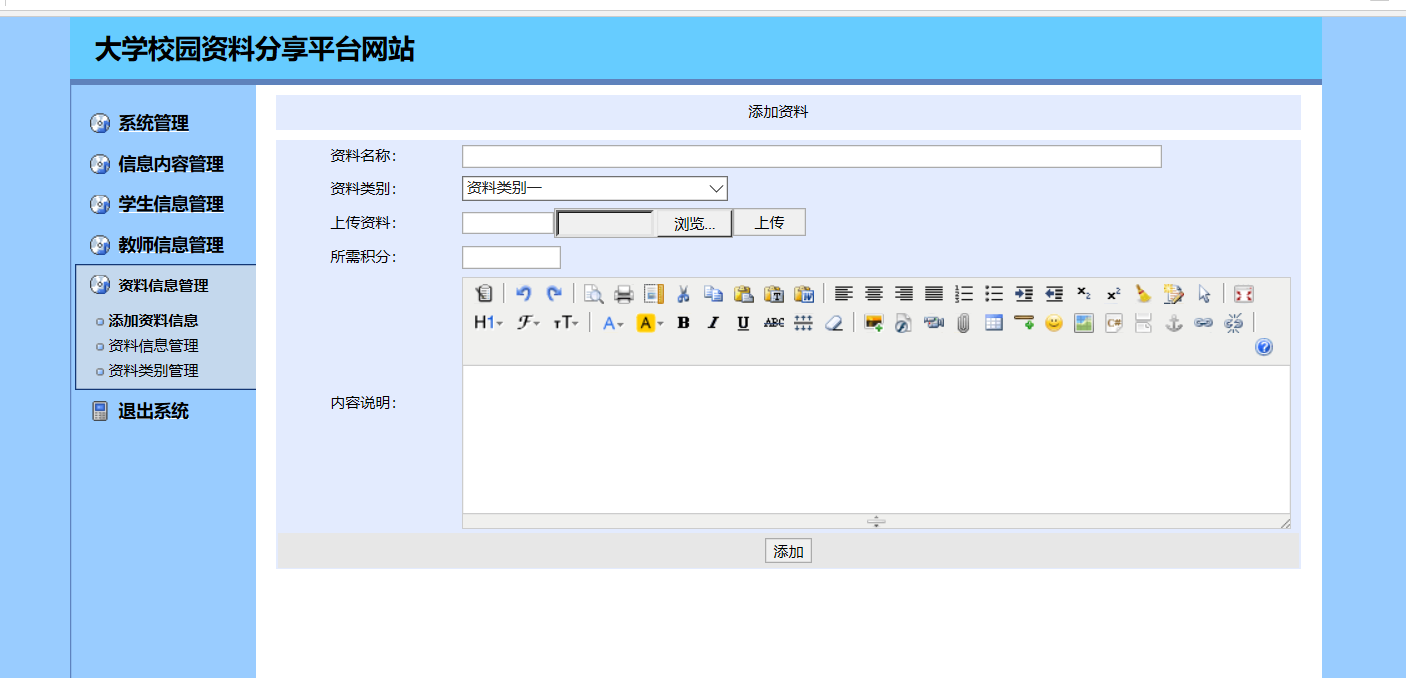Toggle fullscreen editor mode

1243,294
